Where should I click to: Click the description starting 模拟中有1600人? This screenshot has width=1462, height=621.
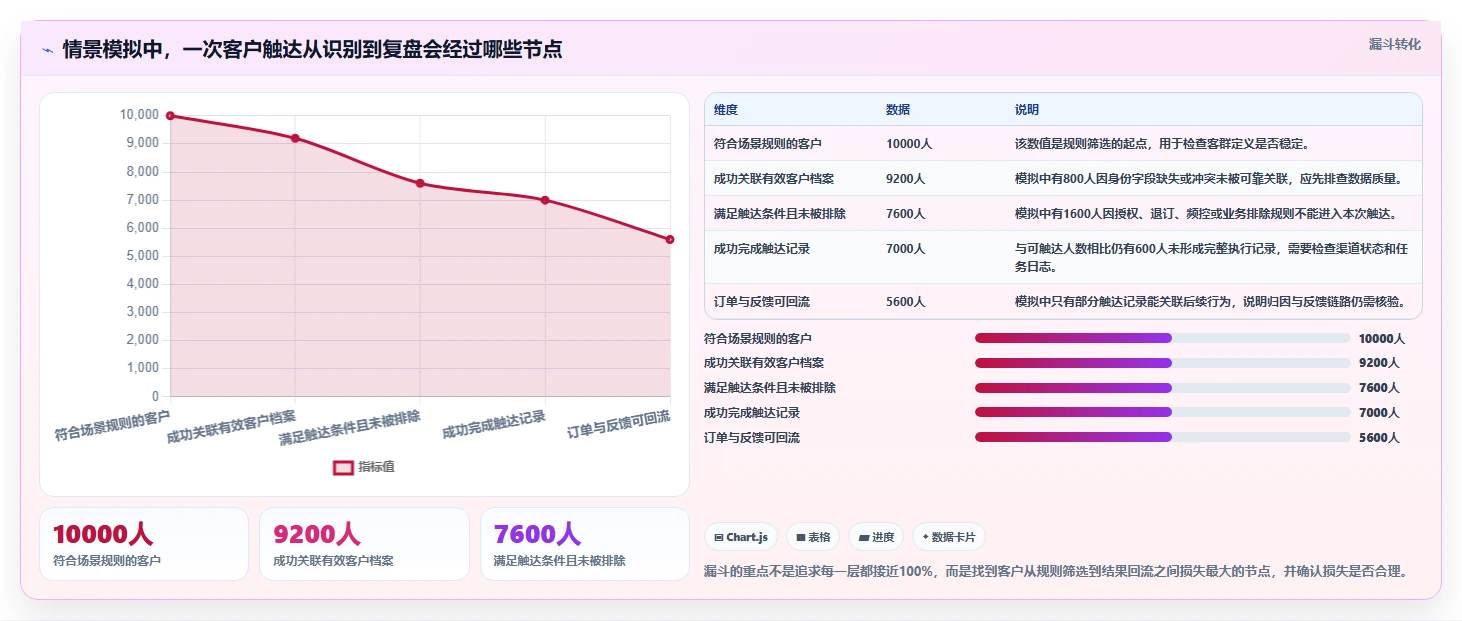point(1206,213)
